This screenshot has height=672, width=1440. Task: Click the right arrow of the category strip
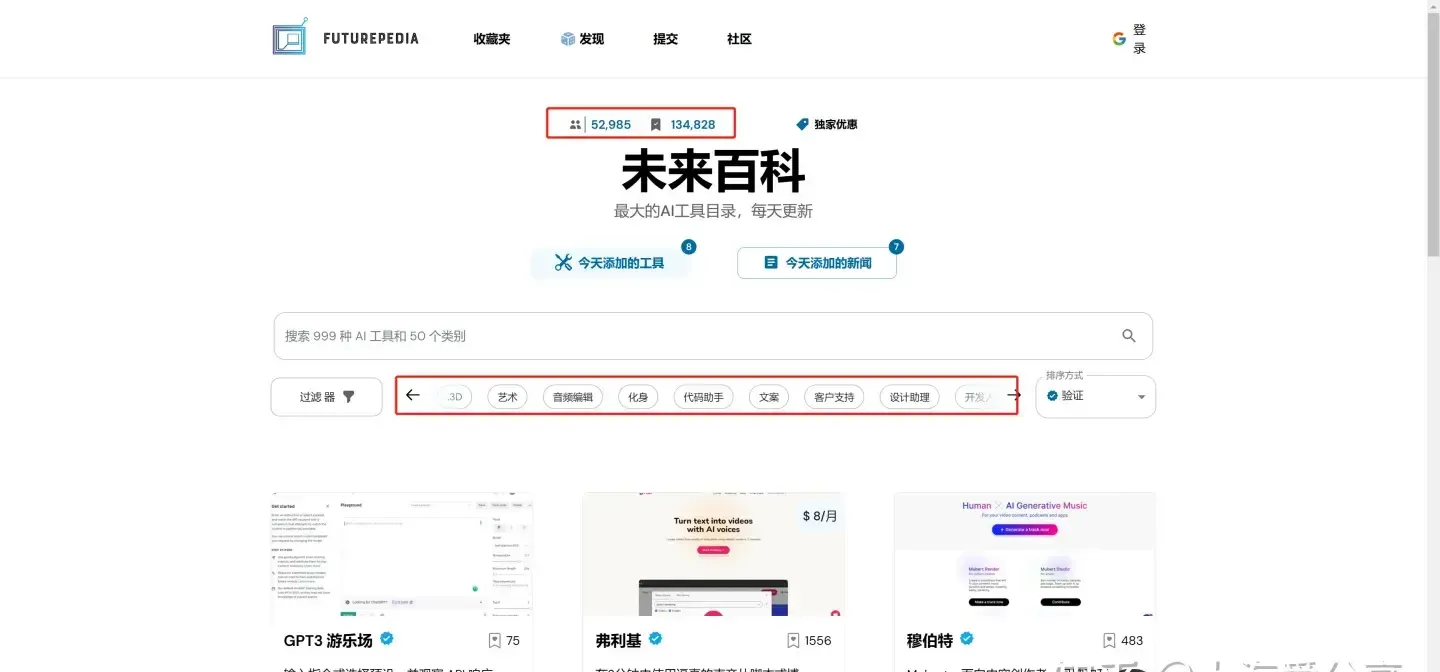tap(1014, 395)
